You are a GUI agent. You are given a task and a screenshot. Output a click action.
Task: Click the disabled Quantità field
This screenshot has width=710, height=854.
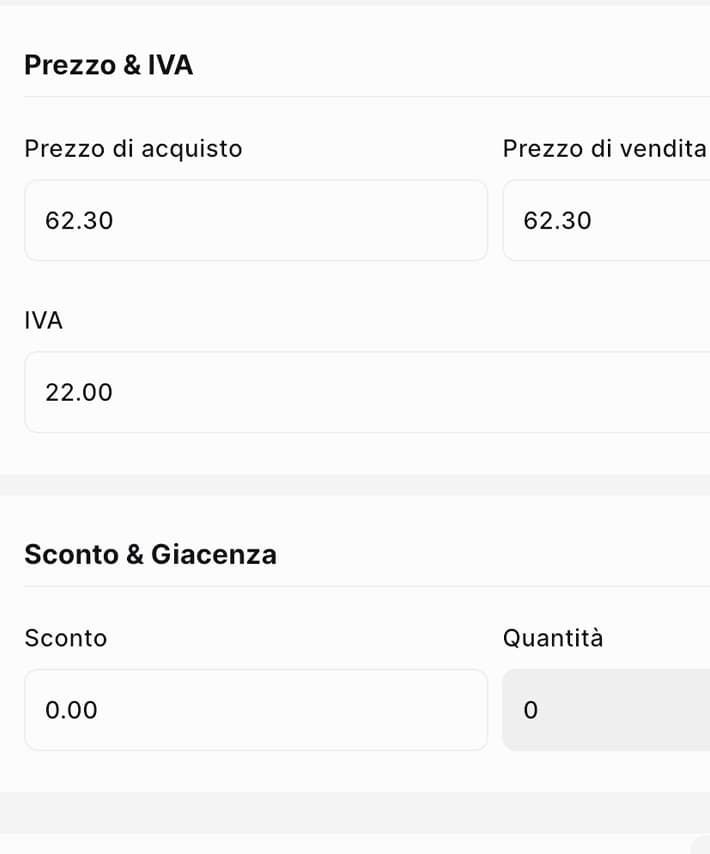[x=620, y=710]
